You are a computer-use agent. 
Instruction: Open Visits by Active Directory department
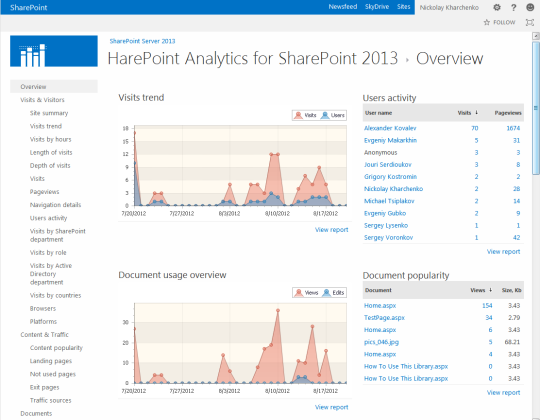click(51, 274)
